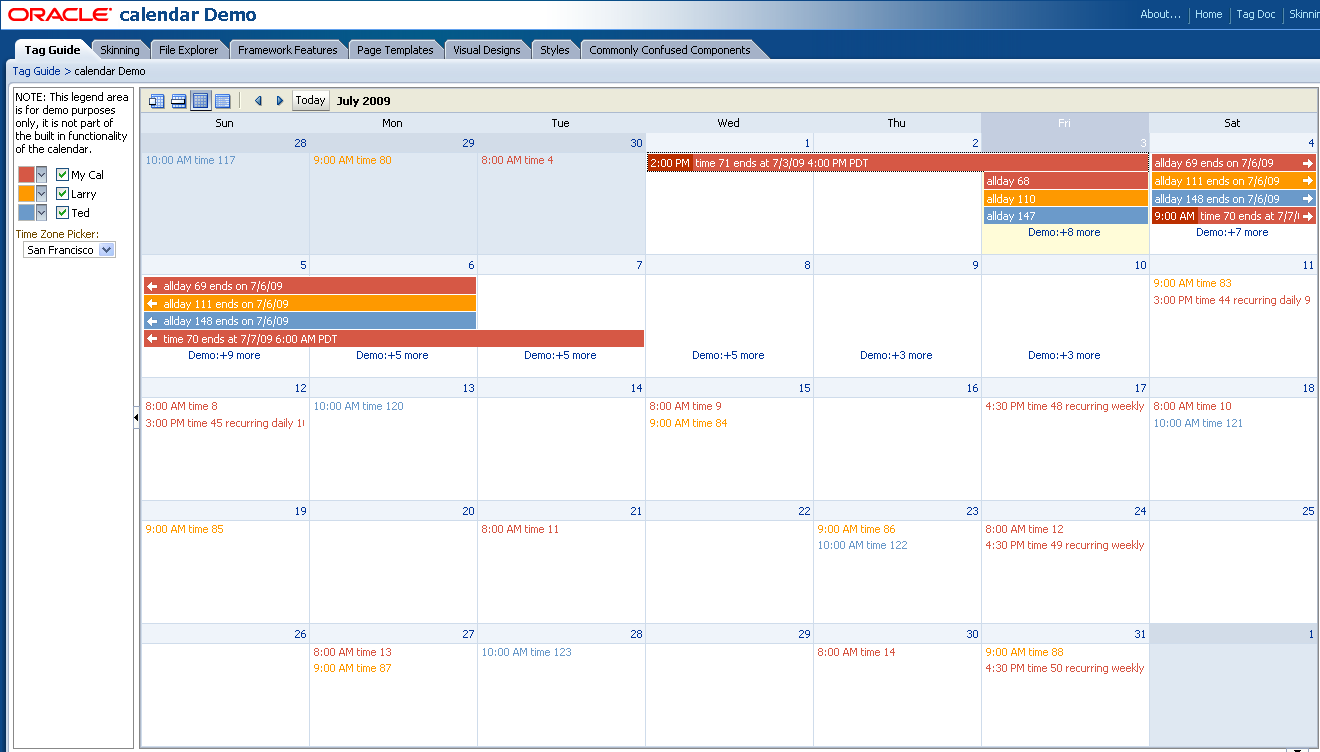Show Demo:+7 more events link
The height and width of the screenshot is (752, 1320).
point(1232,232)
